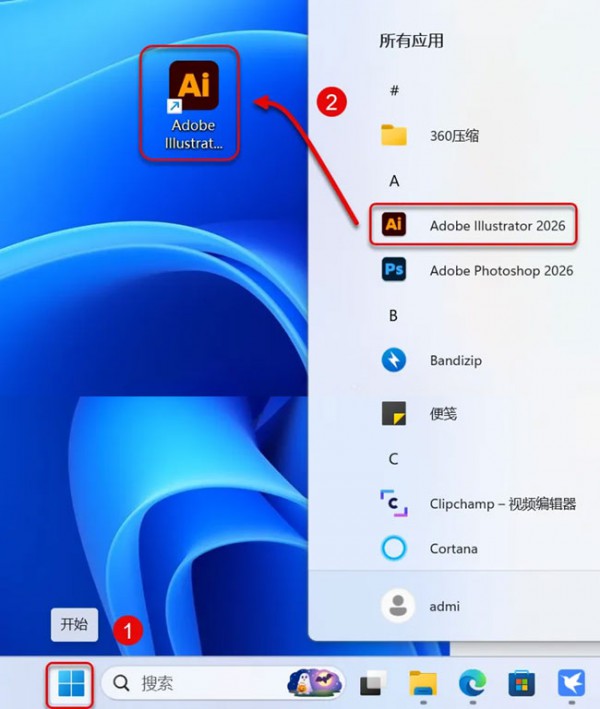The width and height of the screenshot is (600, 709).
Task: Open the Adobe Illustrator desktop shortcut
Action: [x=193, y=104]
